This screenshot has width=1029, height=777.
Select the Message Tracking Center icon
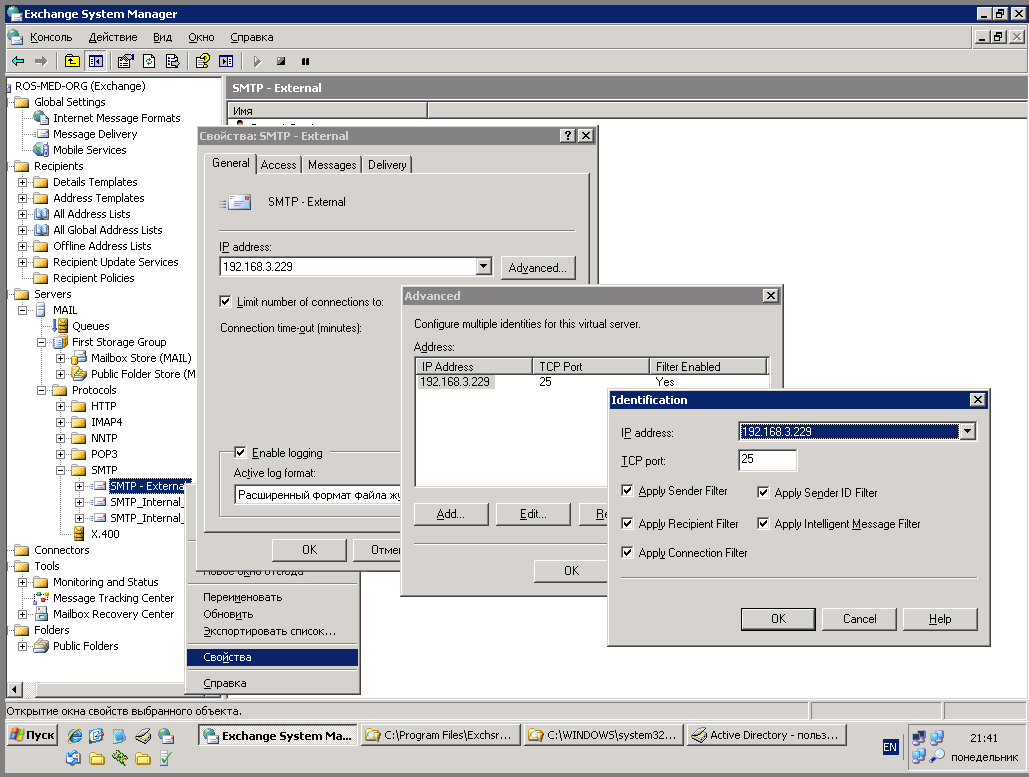coord(41,598)
